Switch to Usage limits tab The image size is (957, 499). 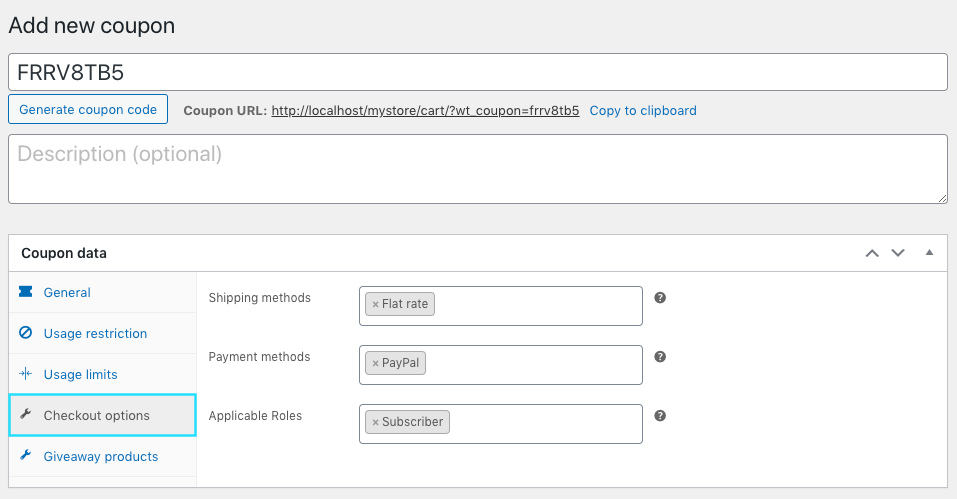click(103, 374)
